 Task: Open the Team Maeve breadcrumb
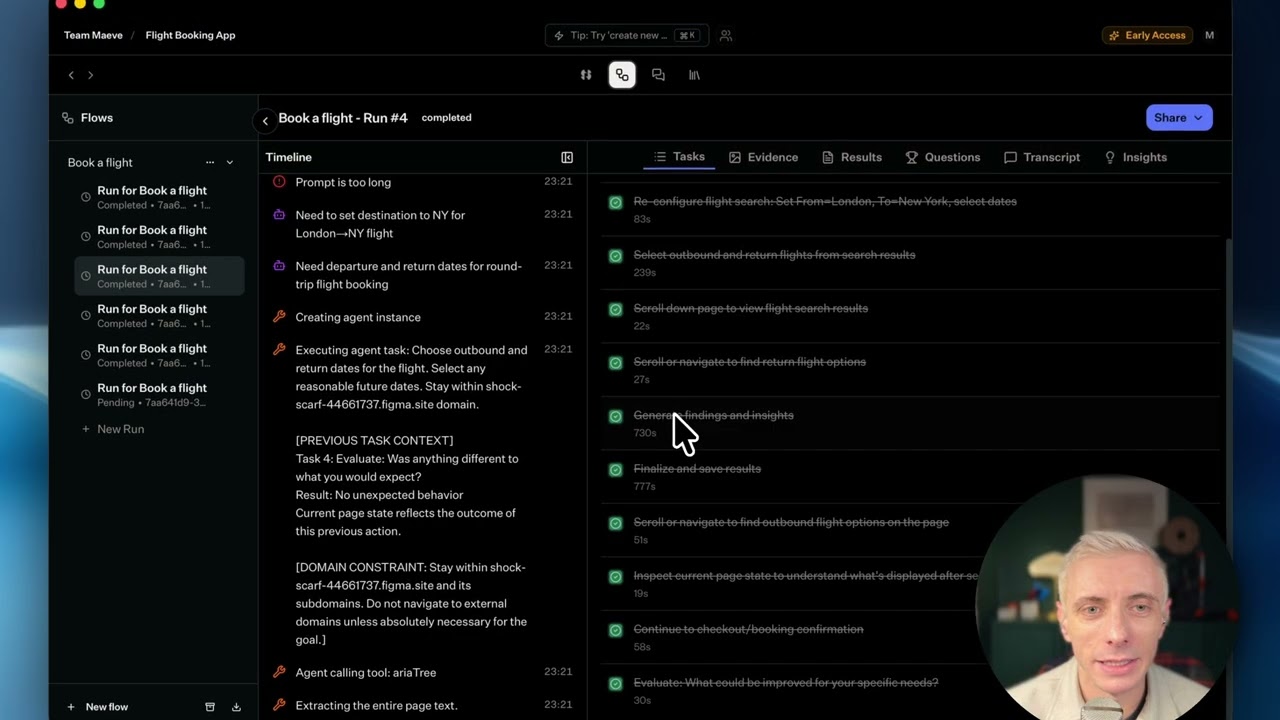(93, 35)
